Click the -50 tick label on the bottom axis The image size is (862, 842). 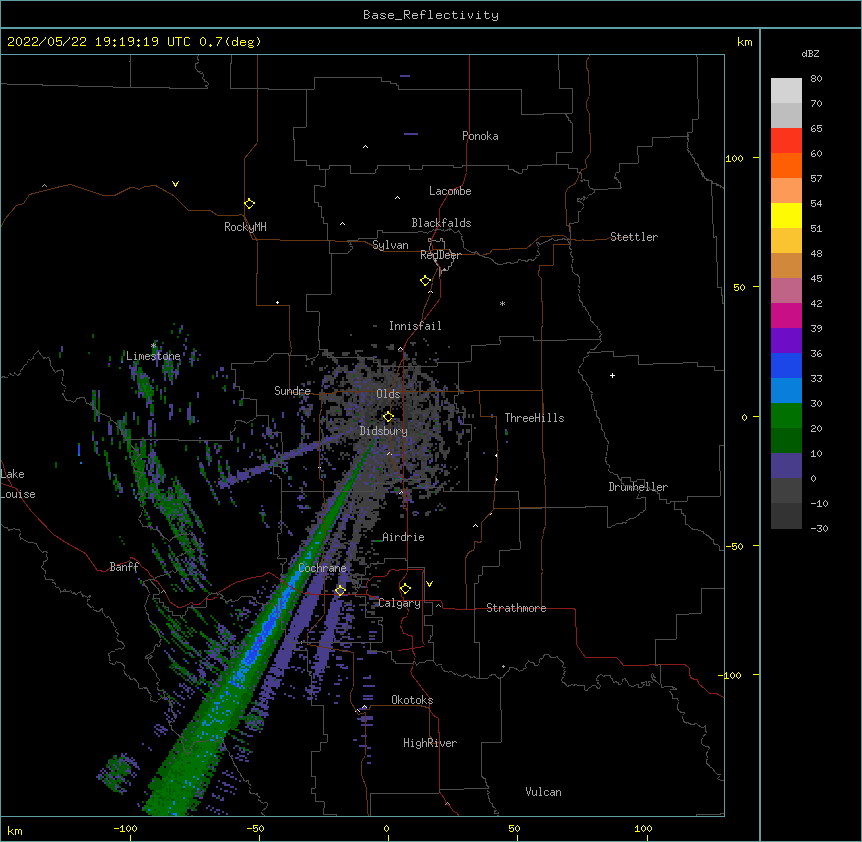[x=255, y=828]
